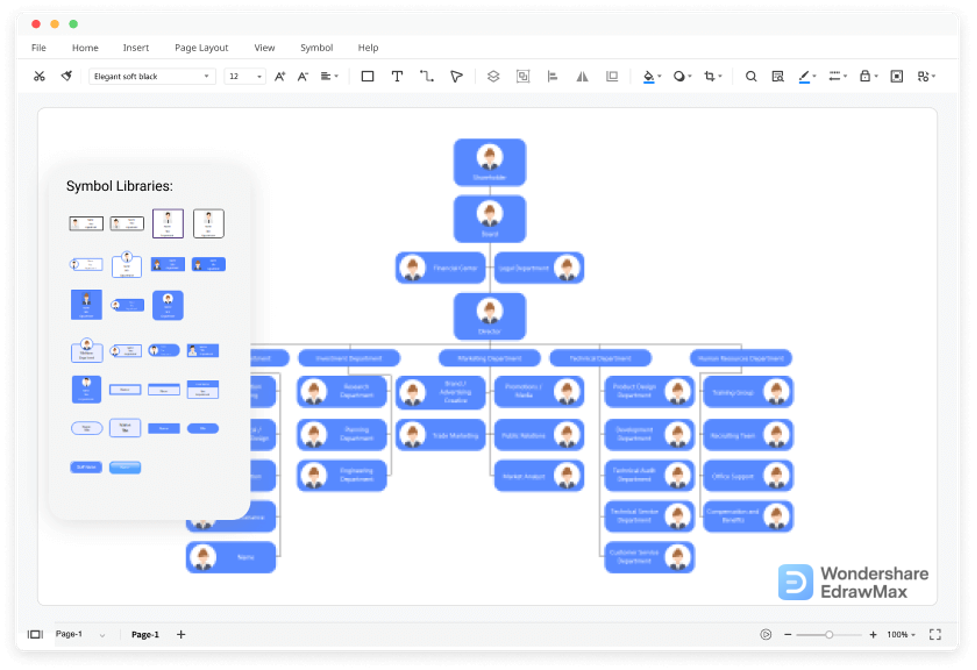This screenshot has height=670, width=977.
Task: Open the Layers icon
Action: (x=493, y=76)
